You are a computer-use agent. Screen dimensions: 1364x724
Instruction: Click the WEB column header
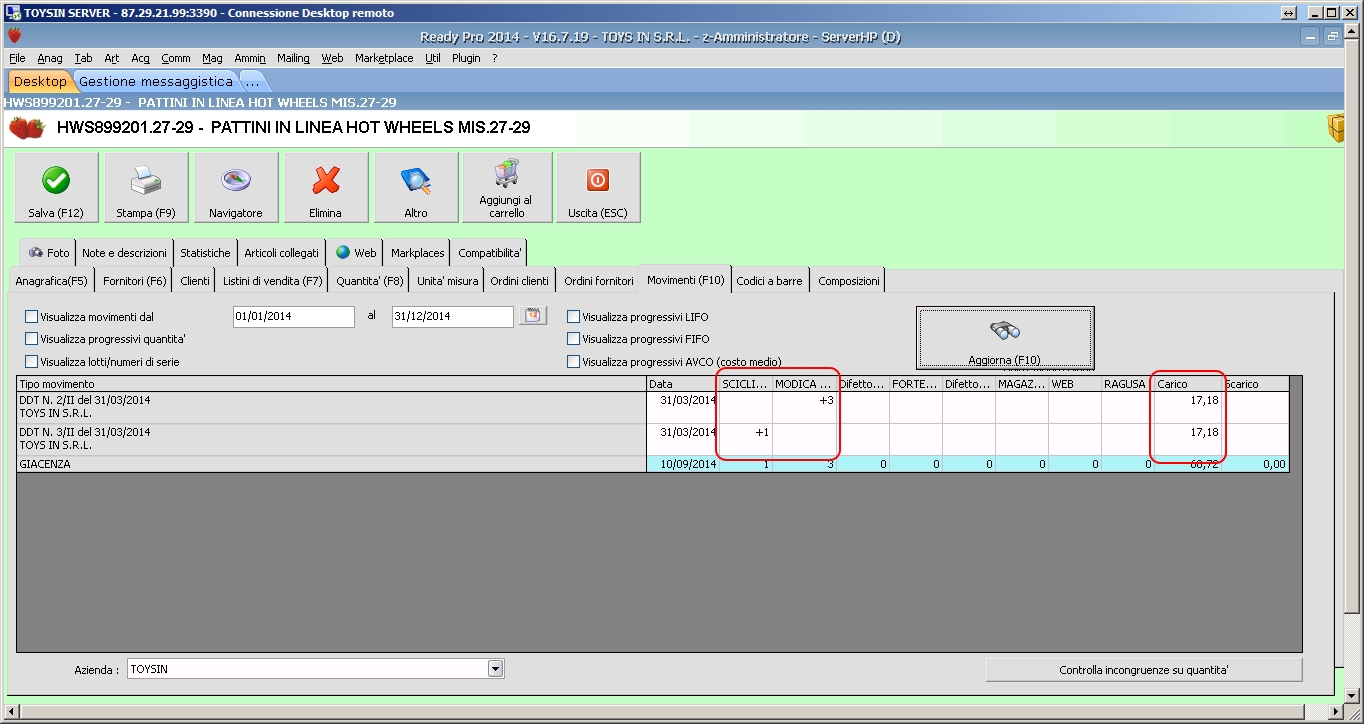tap(1075, 384)
